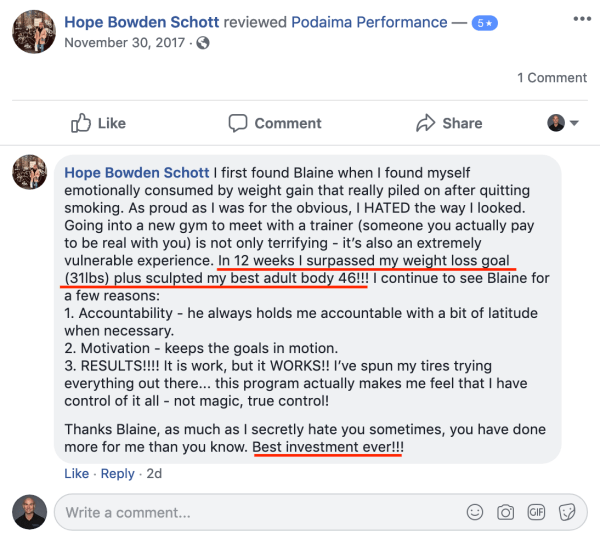Click the commenter avatar beside the comment
This screenshot has height=534, width=600.
click(29, 172)
